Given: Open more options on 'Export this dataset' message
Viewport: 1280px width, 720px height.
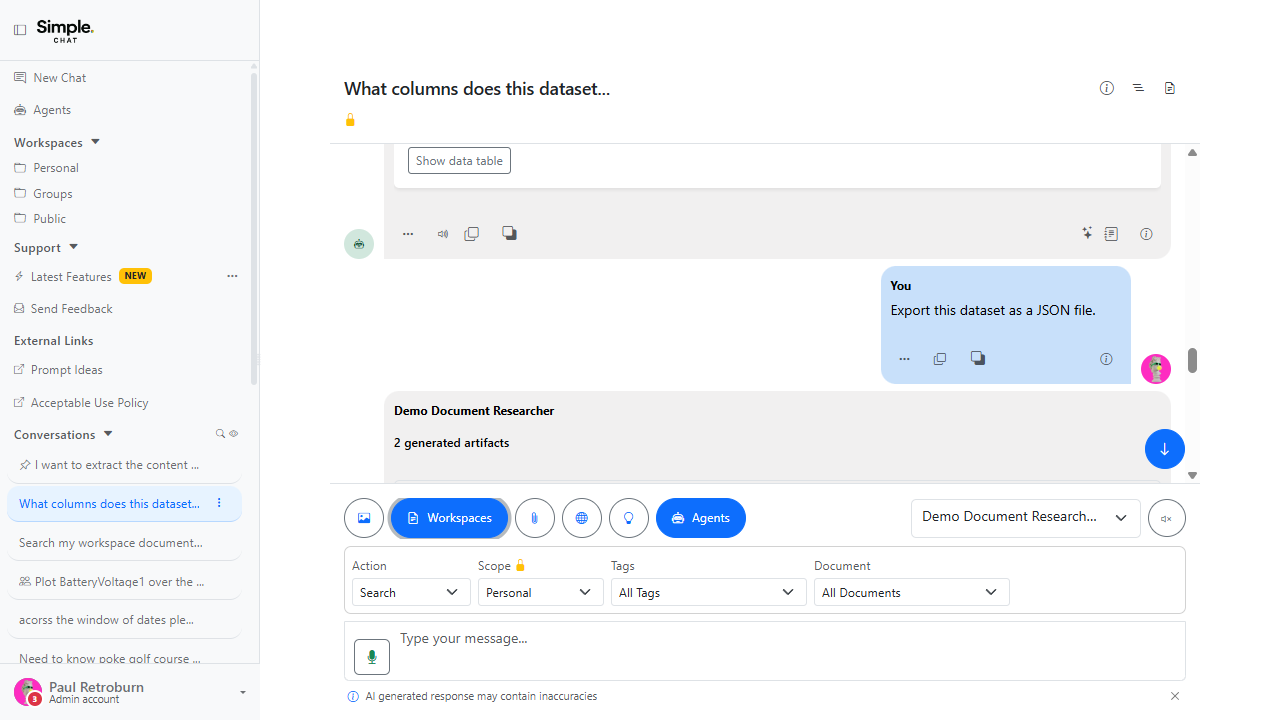Looking at the screenshot, I should (x=905, y=359).
